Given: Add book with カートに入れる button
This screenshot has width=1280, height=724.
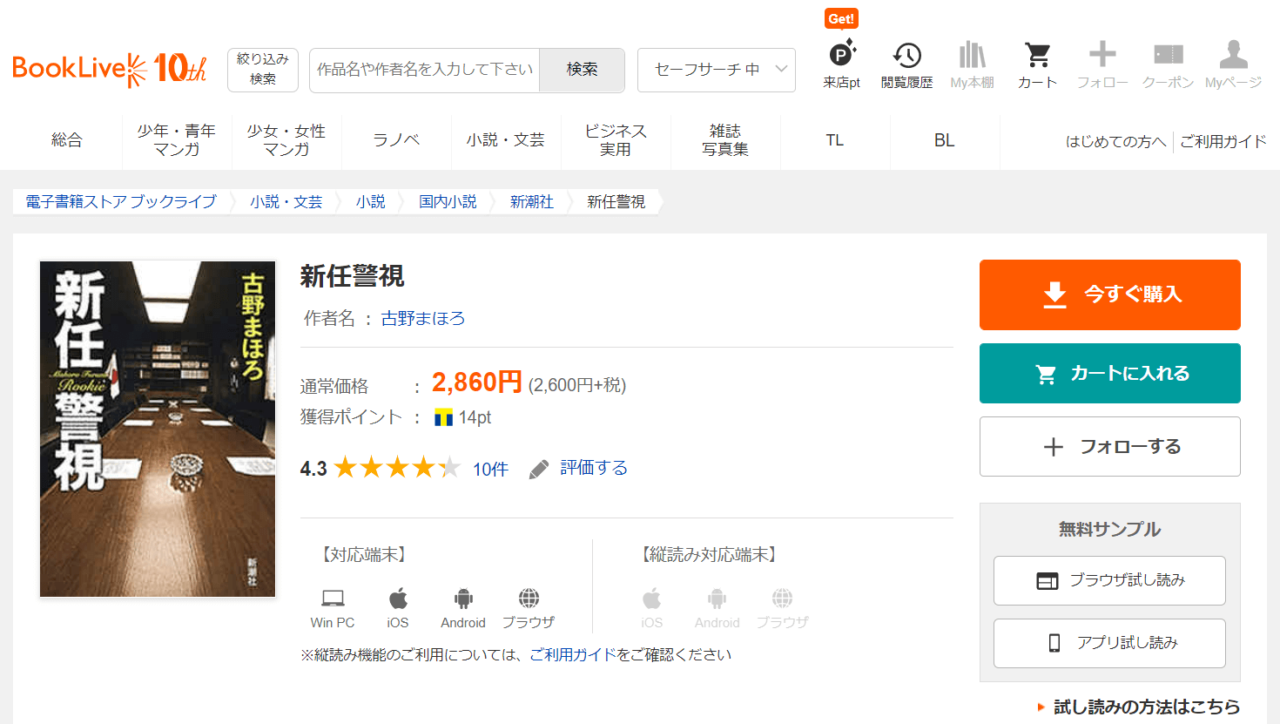Looking at the screenshot, I should [1109, 374].
